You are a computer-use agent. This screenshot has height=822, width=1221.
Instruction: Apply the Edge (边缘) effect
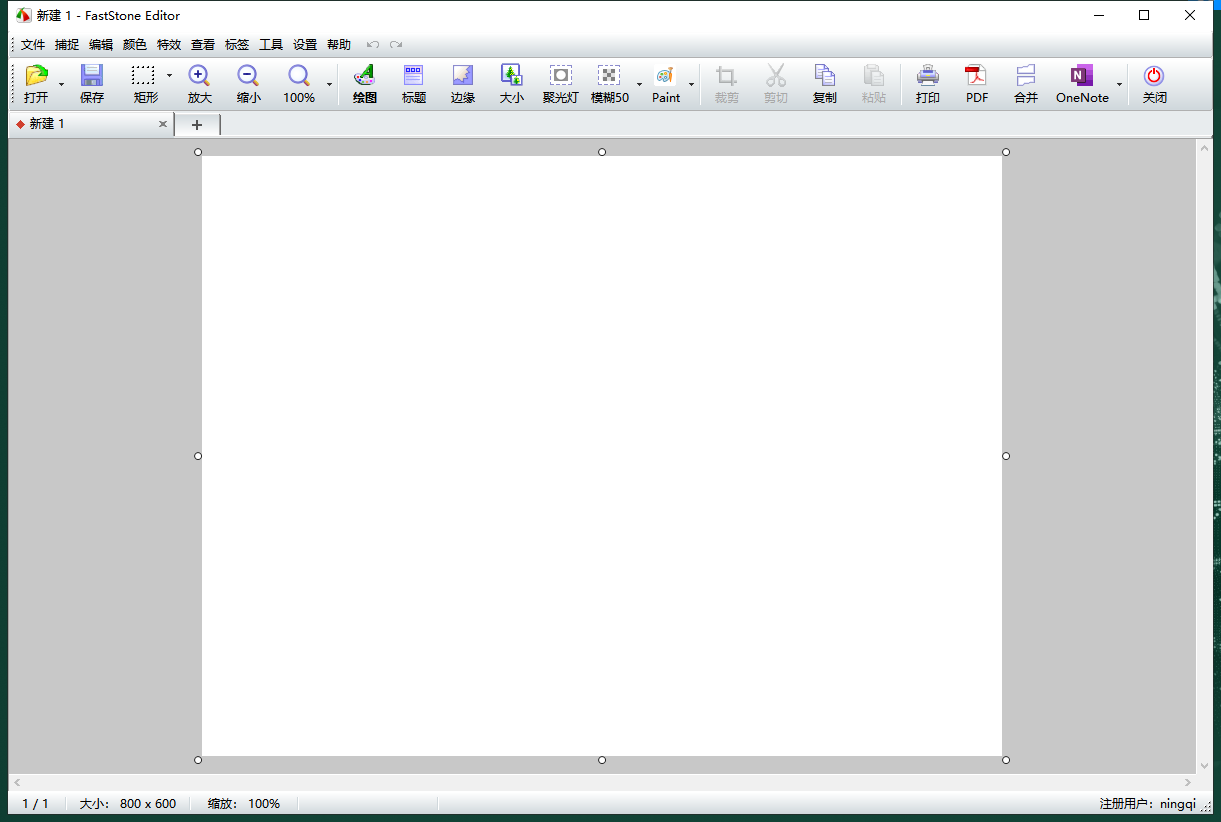click(463, 83)
